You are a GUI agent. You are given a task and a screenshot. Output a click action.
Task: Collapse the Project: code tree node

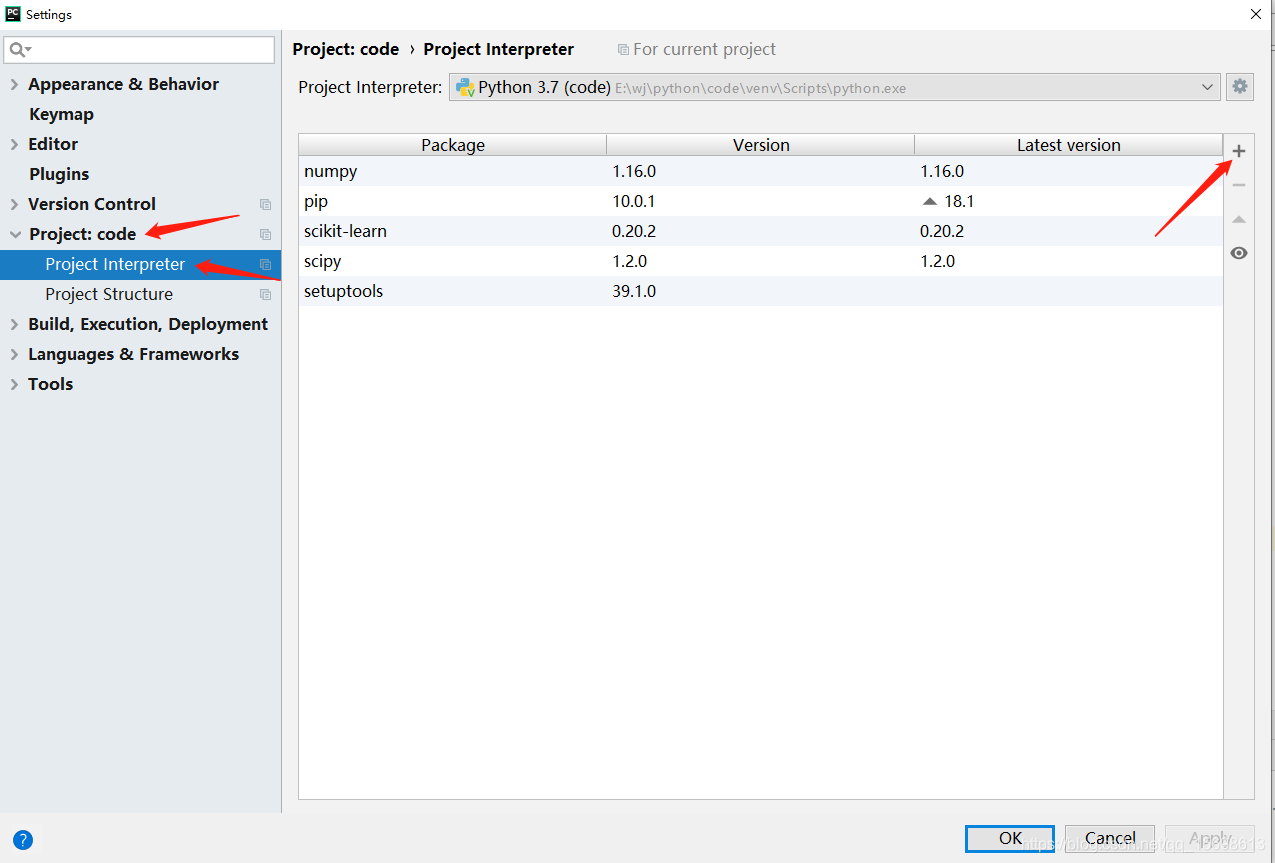[13, 234]
